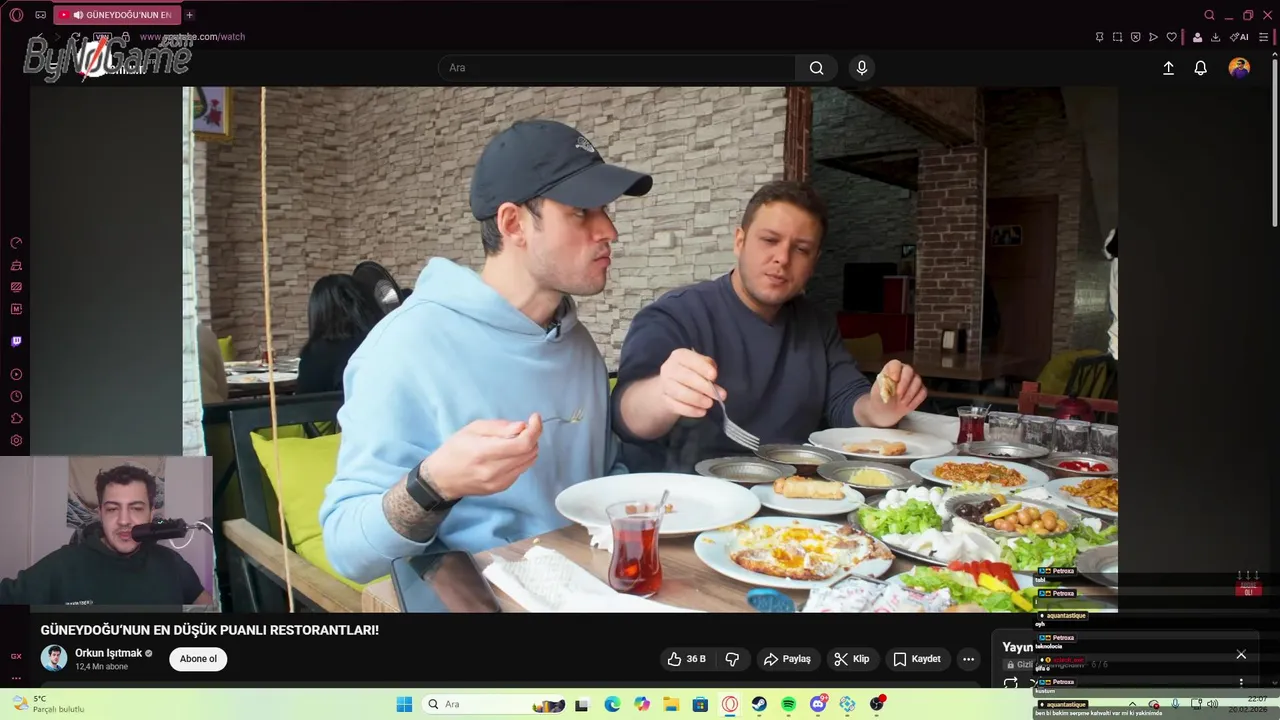Switch to the GÜNEYDOĞU'NUN EN tab
The height and width of the screenshot is (720, 1280).
(x=115, y=15)
